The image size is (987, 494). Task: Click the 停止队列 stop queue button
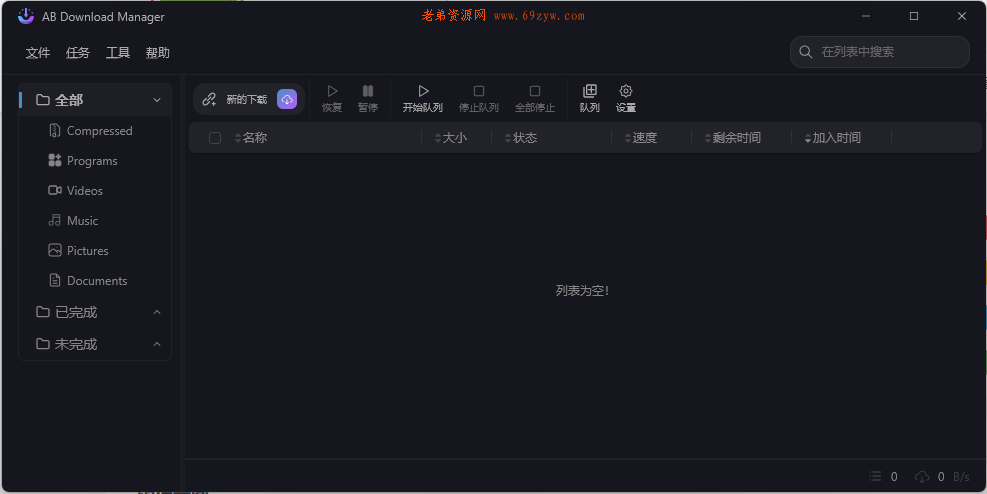[x=478, y=99]
